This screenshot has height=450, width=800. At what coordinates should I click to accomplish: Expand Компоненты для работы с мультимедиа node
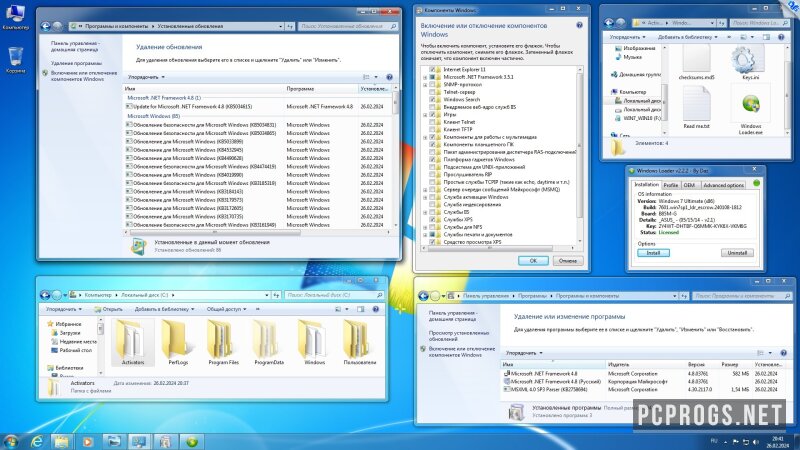pyautogui.click(x=425, y=137)
